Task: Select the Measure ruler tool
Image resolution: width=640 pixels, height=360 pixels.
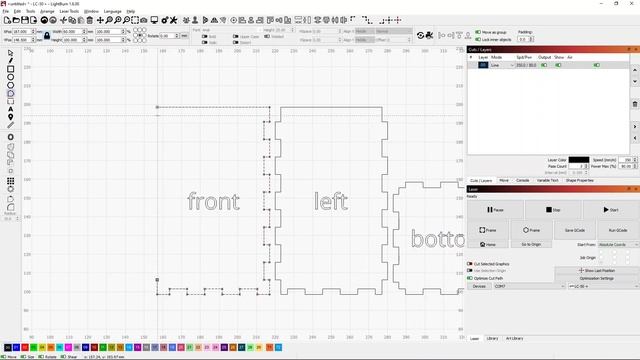Action: [11, 125]
